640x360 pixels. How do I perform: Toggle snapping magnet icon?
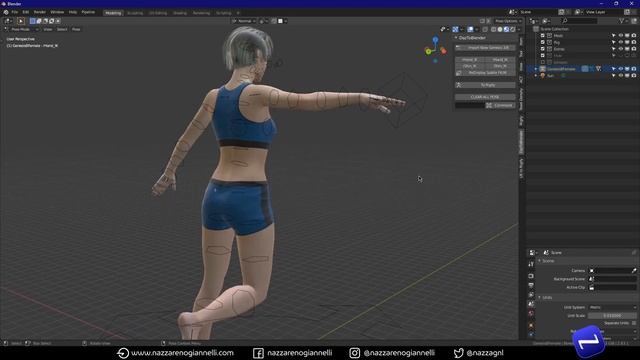click(x=274, y=21)
